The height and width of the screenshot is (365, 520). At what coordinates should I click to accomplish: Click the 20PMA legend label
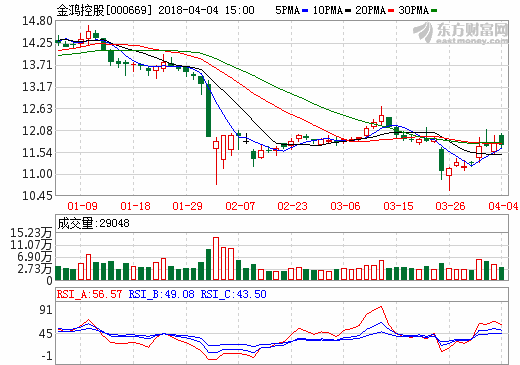(370, 10)
